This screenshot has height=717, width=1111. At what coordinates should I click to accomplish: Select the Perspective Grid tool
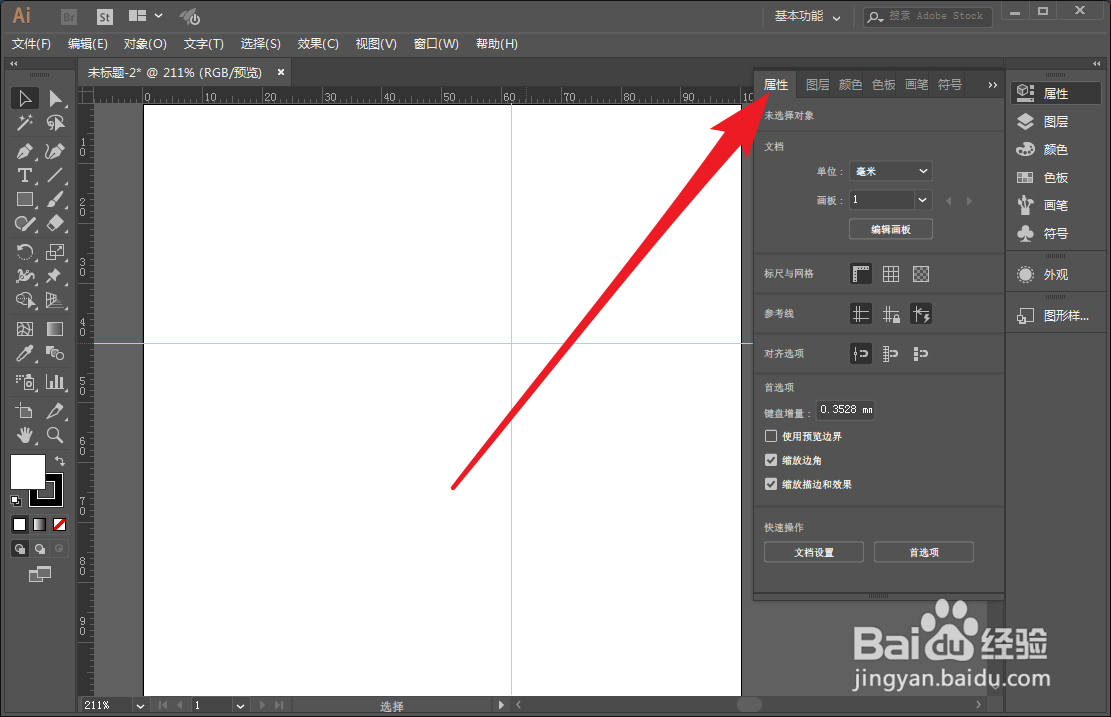tap(55, 300)
